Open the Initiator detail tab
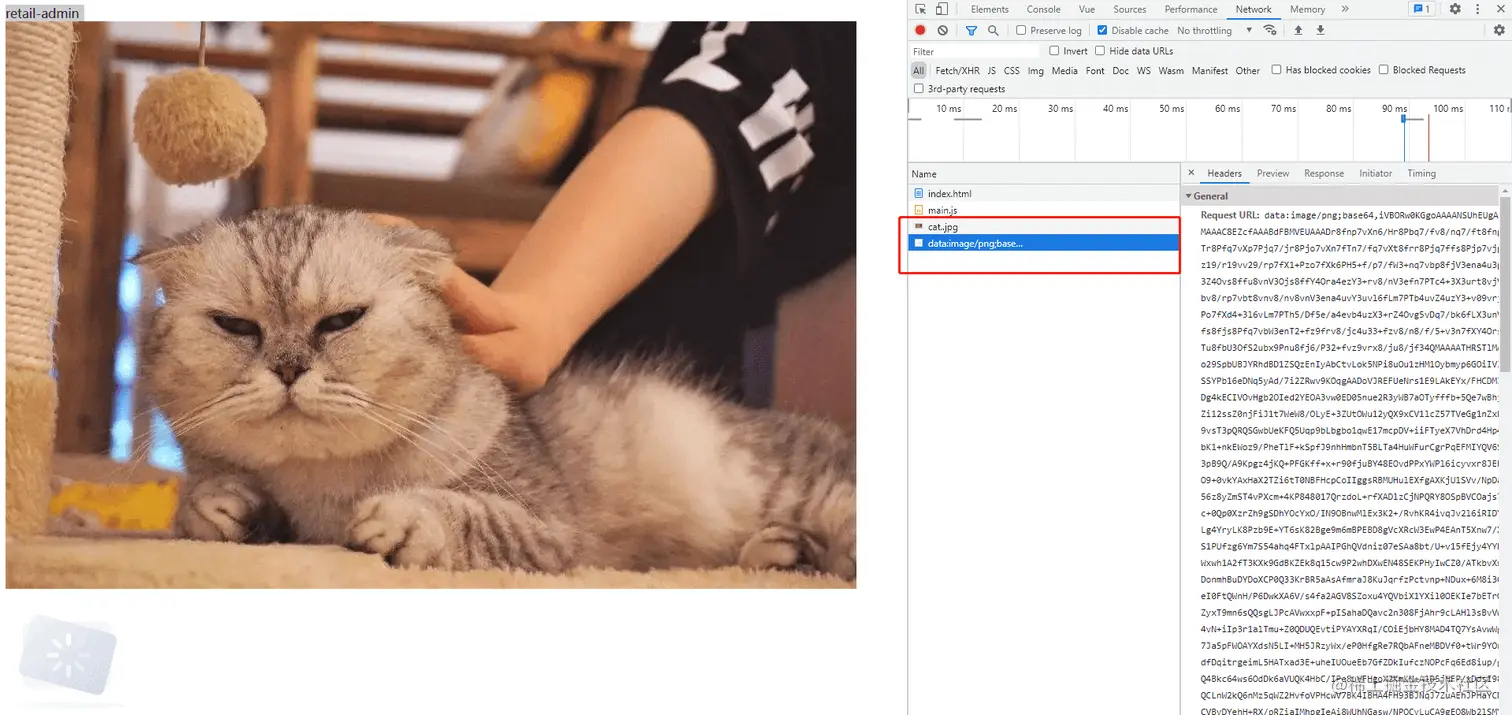1512x715 pixels. [1376, 173]
